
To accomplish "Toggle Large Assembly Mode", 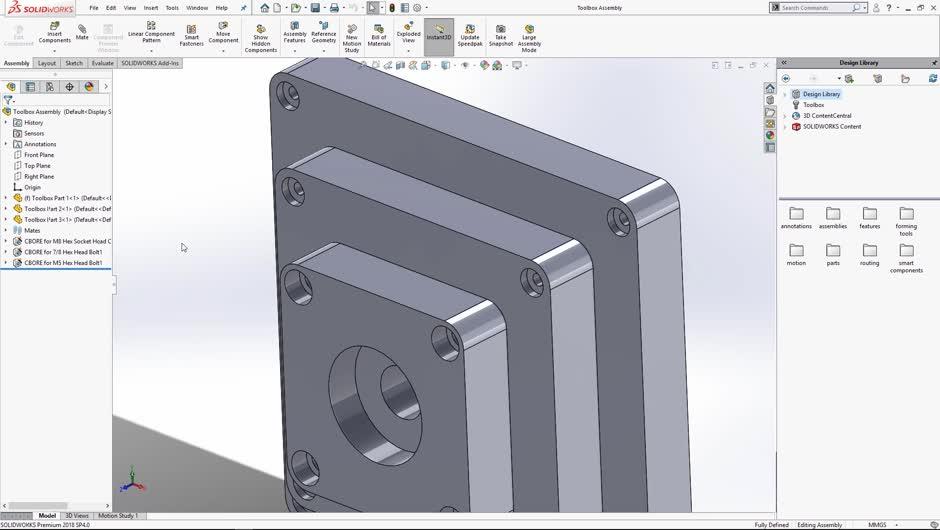I will (x=529, y=36).
